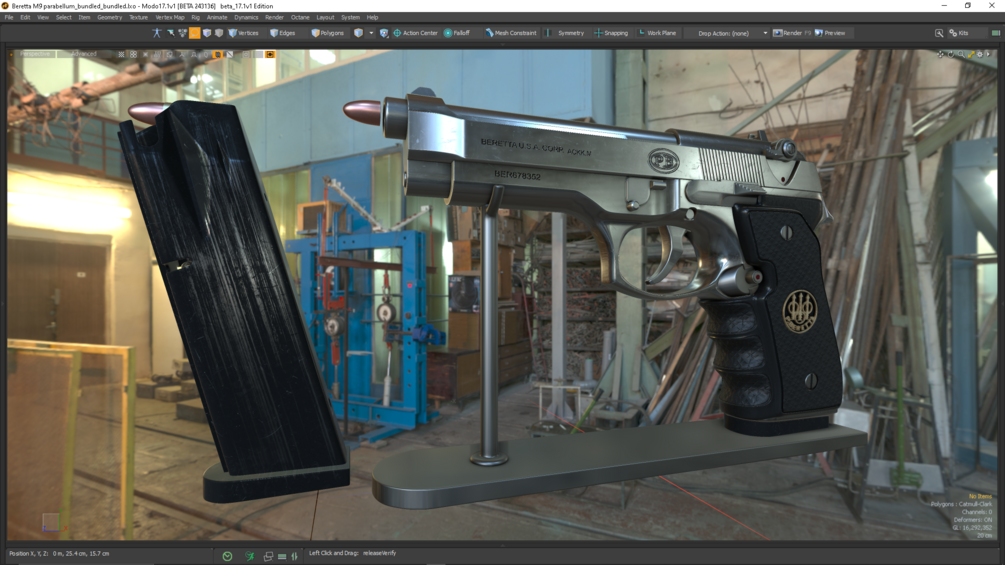Image resolution: width=1005 pixels, height=565 pixels.
Task: Open the System menu
Action: [350, 17]
